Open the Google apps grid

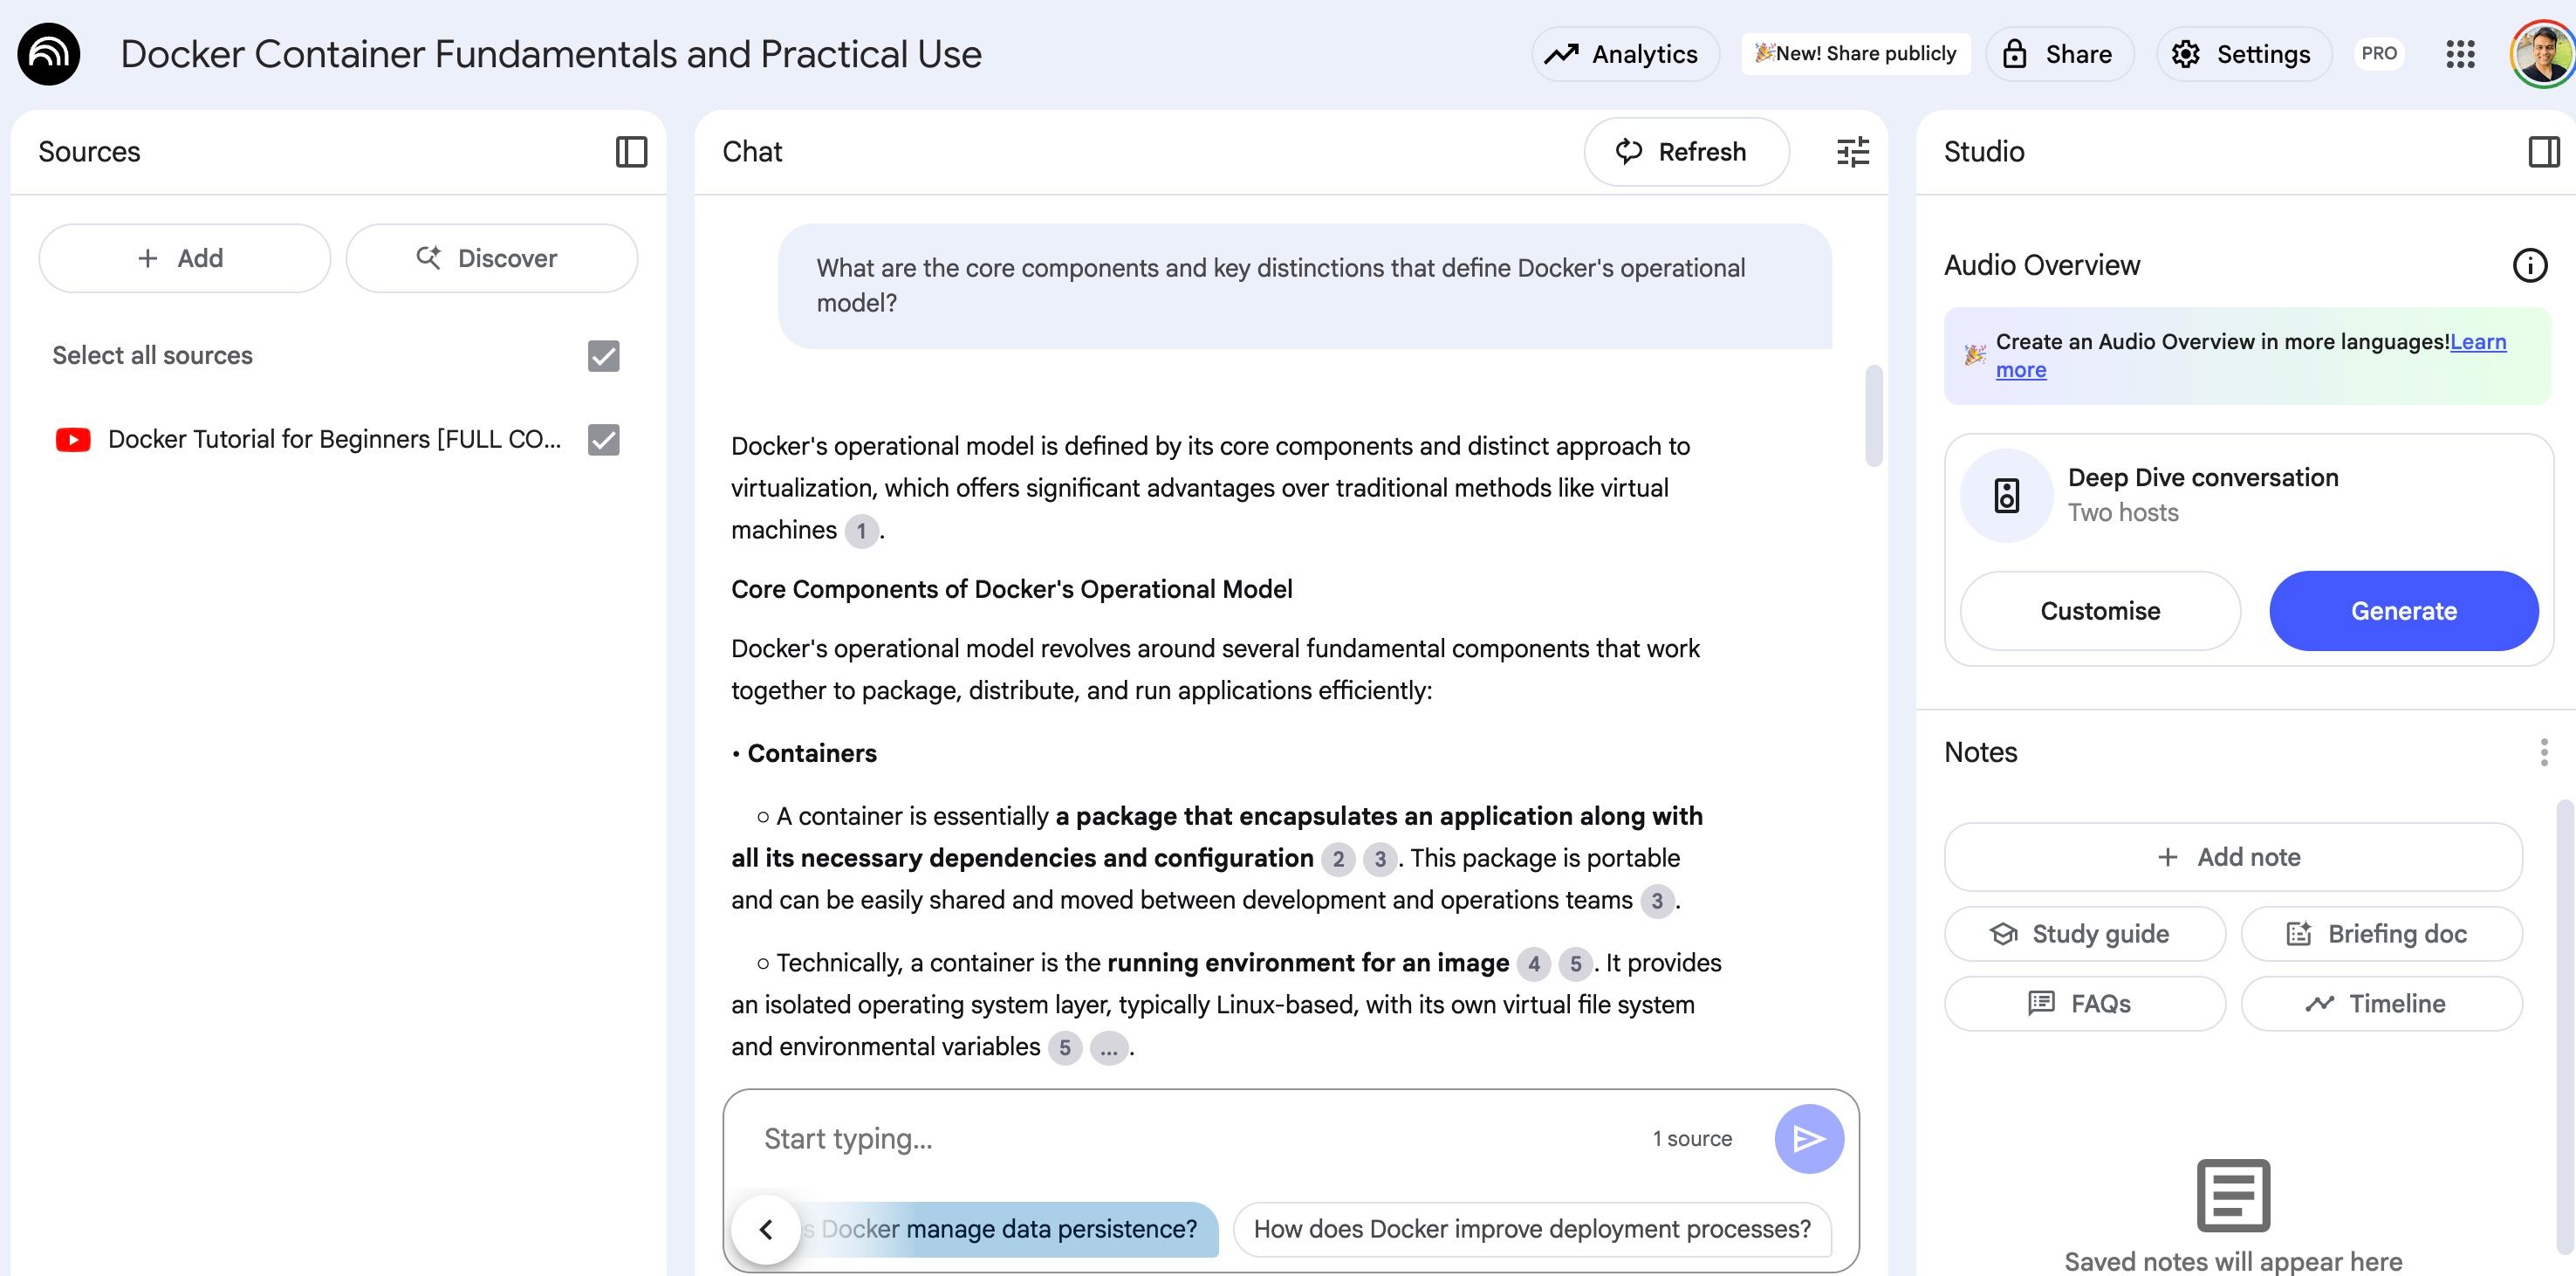click(x=2460, y=54)
